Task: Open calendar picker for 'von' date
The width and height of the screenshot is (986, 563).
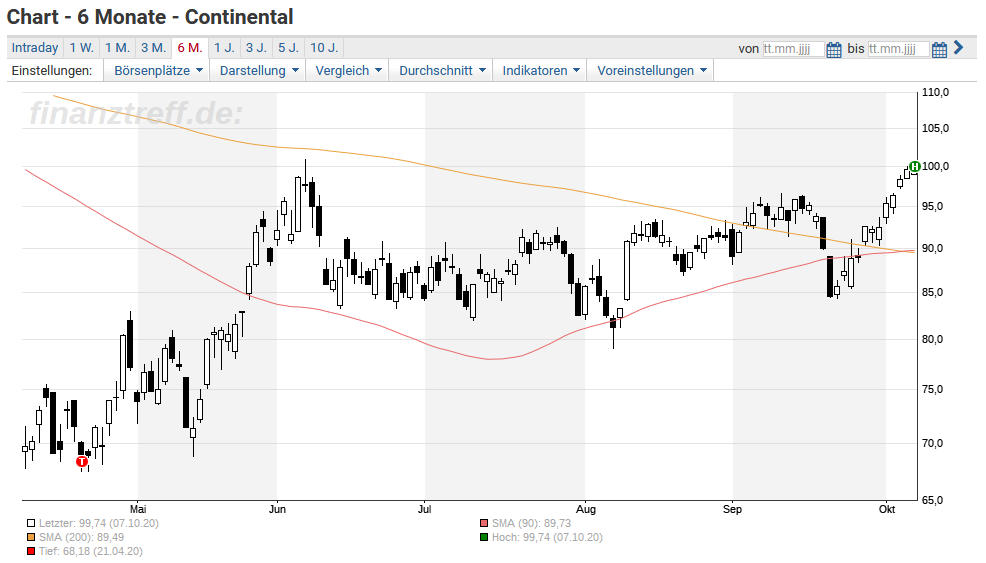Action: click(834, 50)
